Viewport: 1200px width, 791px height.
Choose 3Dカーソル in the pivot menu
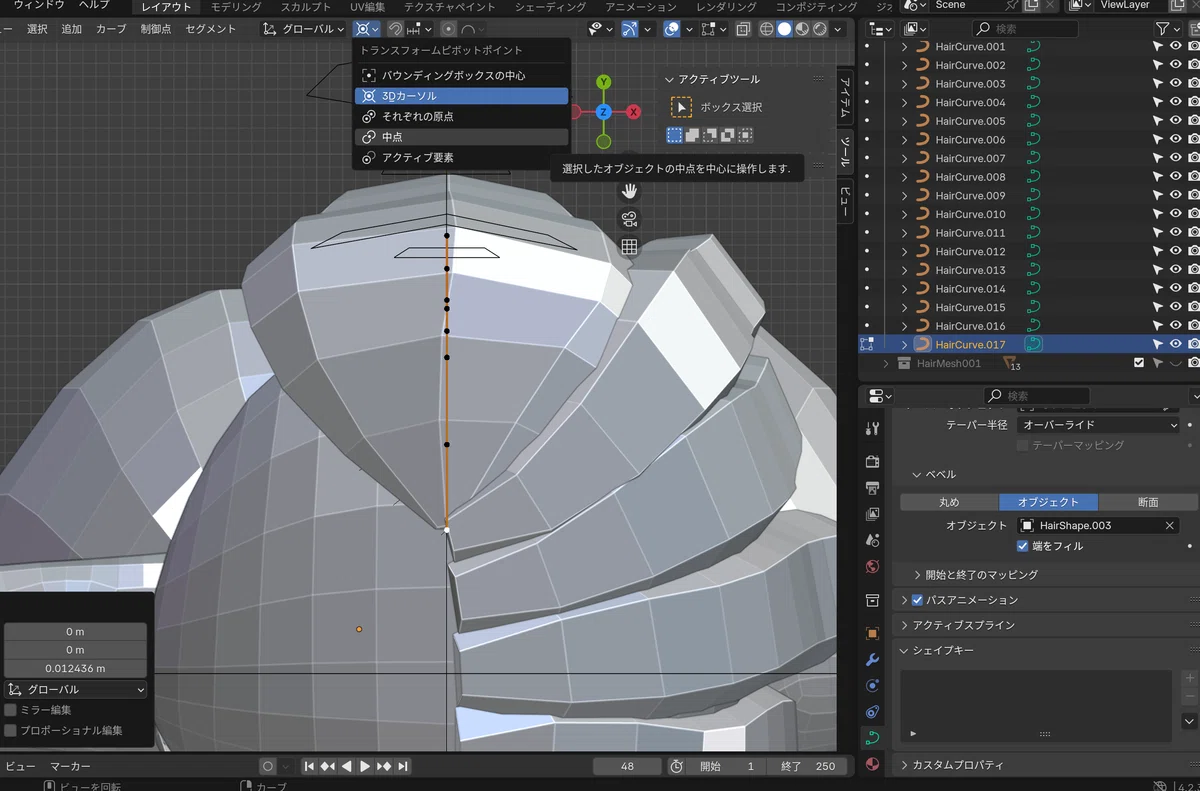pos(461,96)
